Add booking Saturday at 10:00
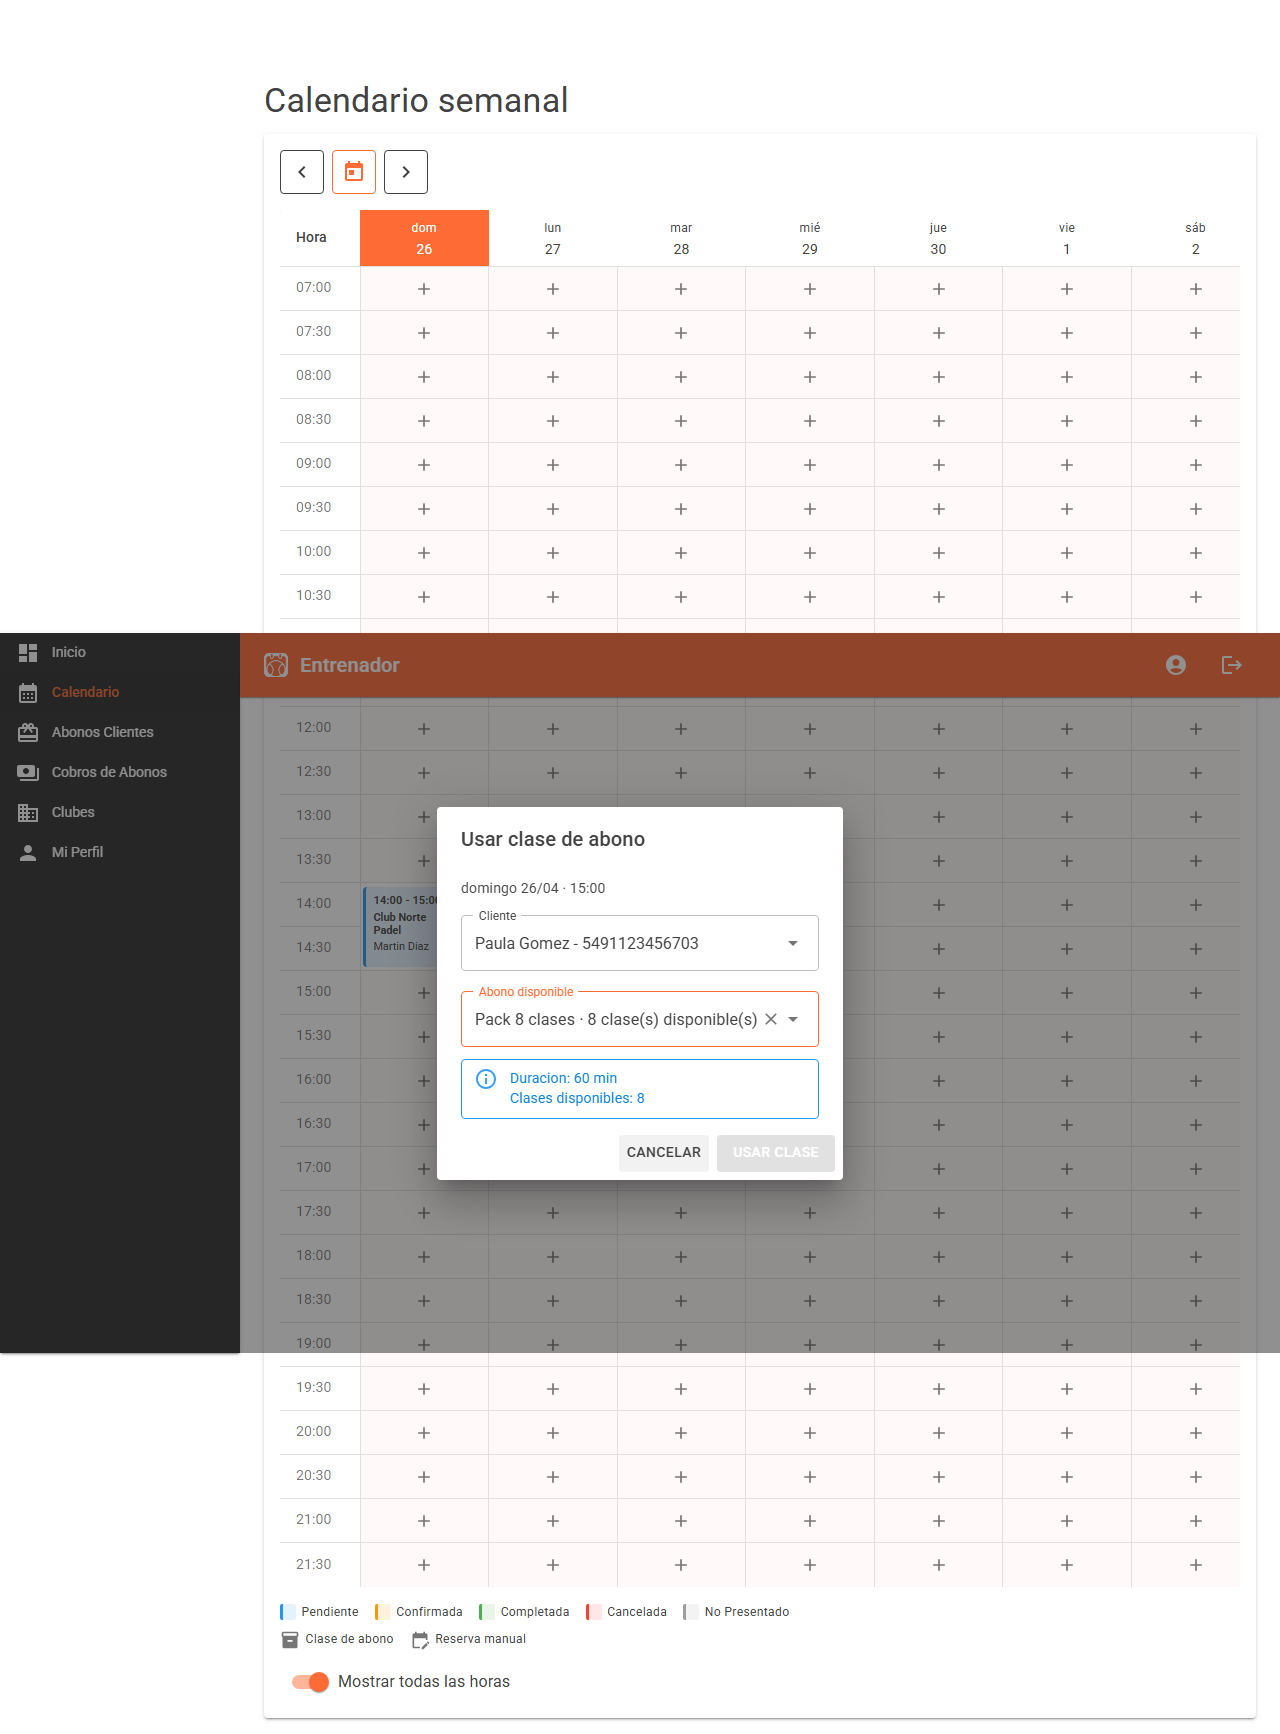 pos(1196,553)
